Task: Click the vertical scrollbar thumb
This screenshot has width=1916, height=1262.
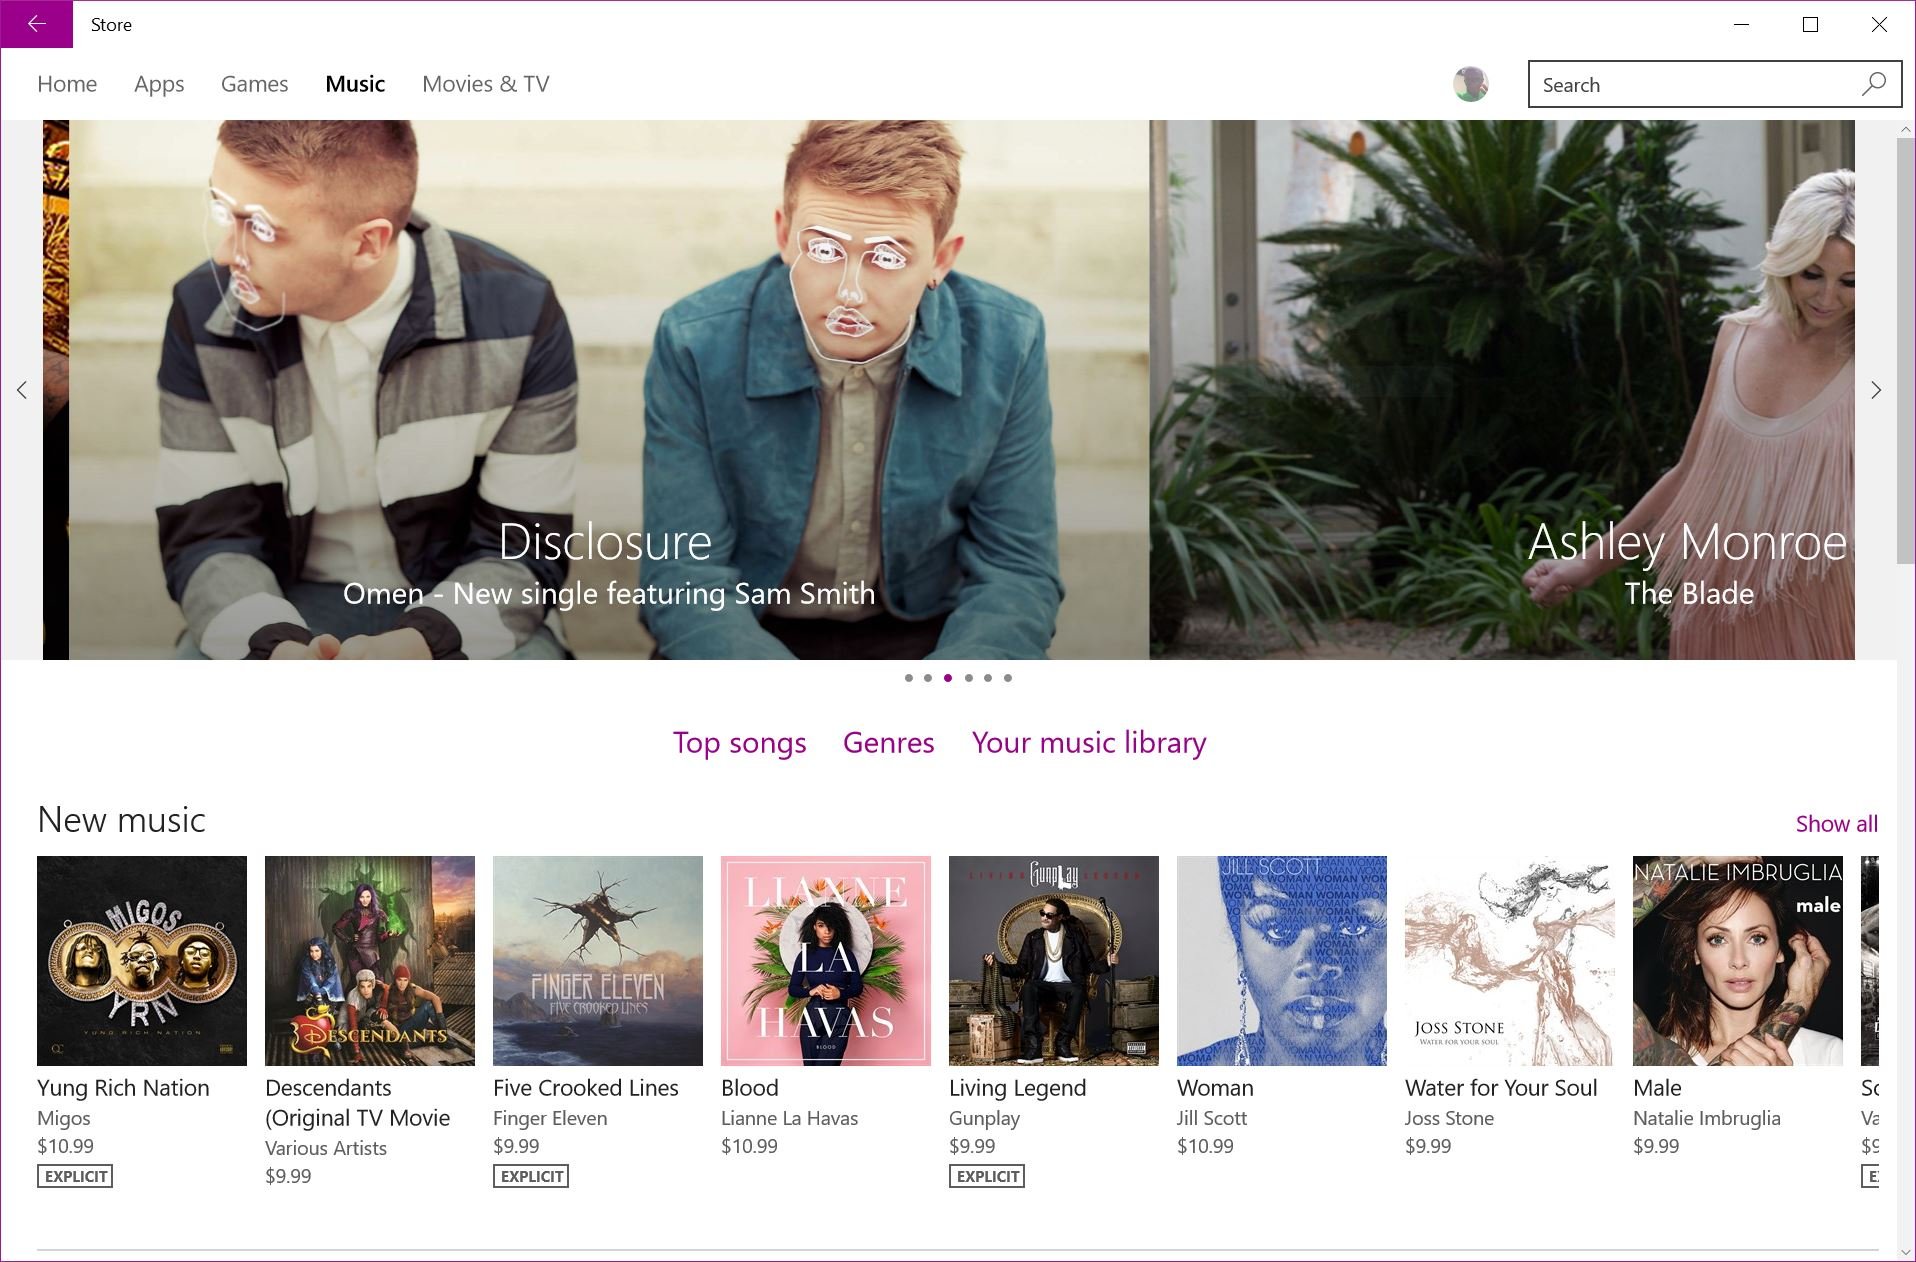Action: (1905, 352)
